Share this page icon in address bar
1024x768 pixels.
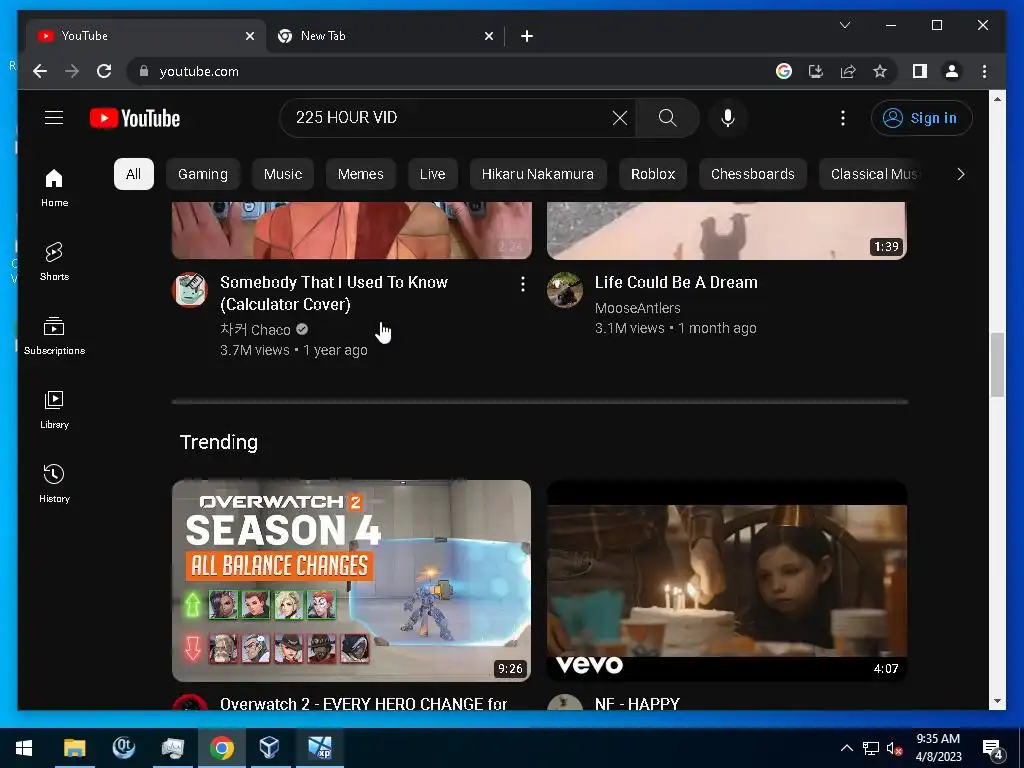(848, 71)
